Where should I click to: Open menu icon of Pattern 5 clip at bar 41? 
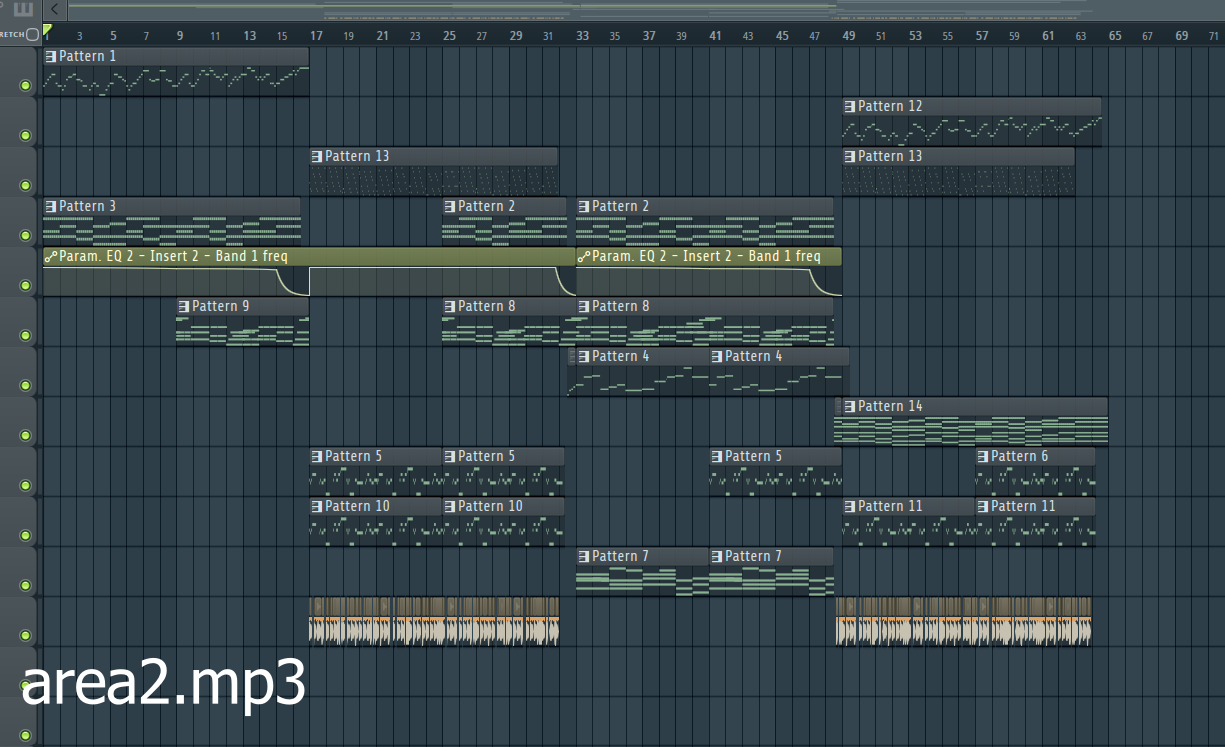click(x=717, y=456)
